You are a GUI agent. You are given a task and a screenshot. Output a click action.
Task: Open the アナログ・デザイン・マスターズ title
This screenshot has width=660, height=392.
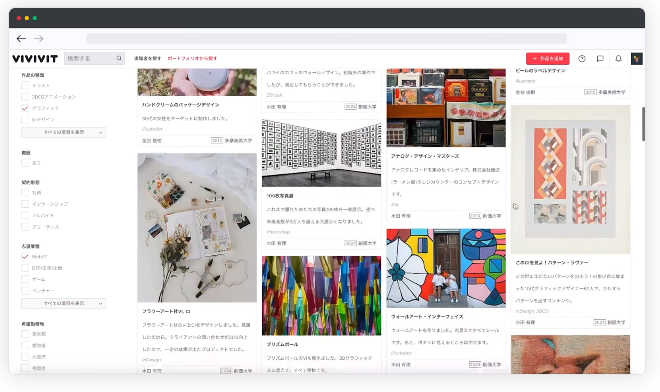425,156
